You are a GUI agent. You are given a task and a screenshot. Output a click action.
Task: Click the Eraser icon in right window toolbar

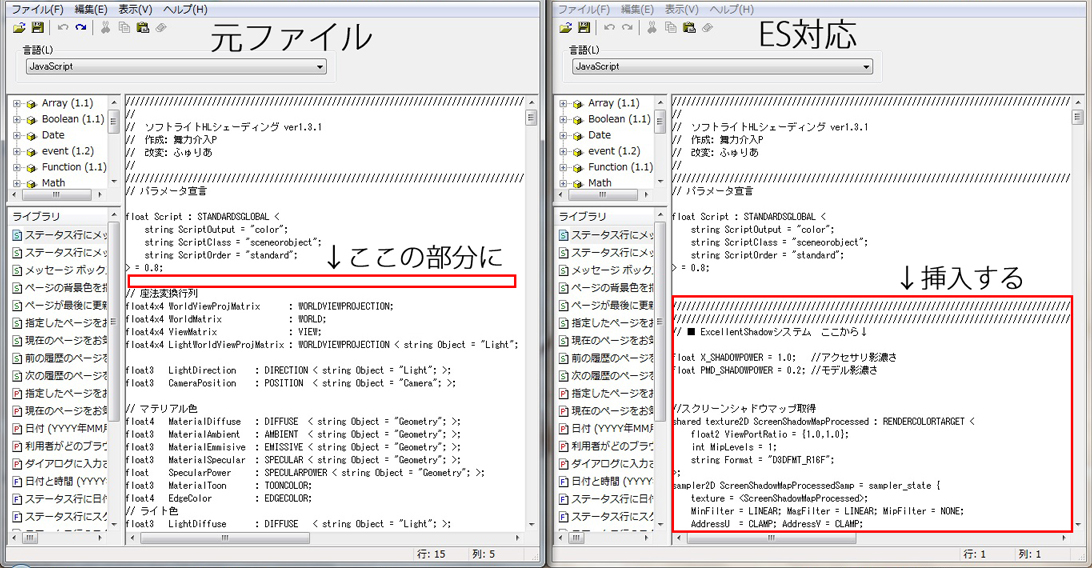pyautogui.click(x=708, y=28)
